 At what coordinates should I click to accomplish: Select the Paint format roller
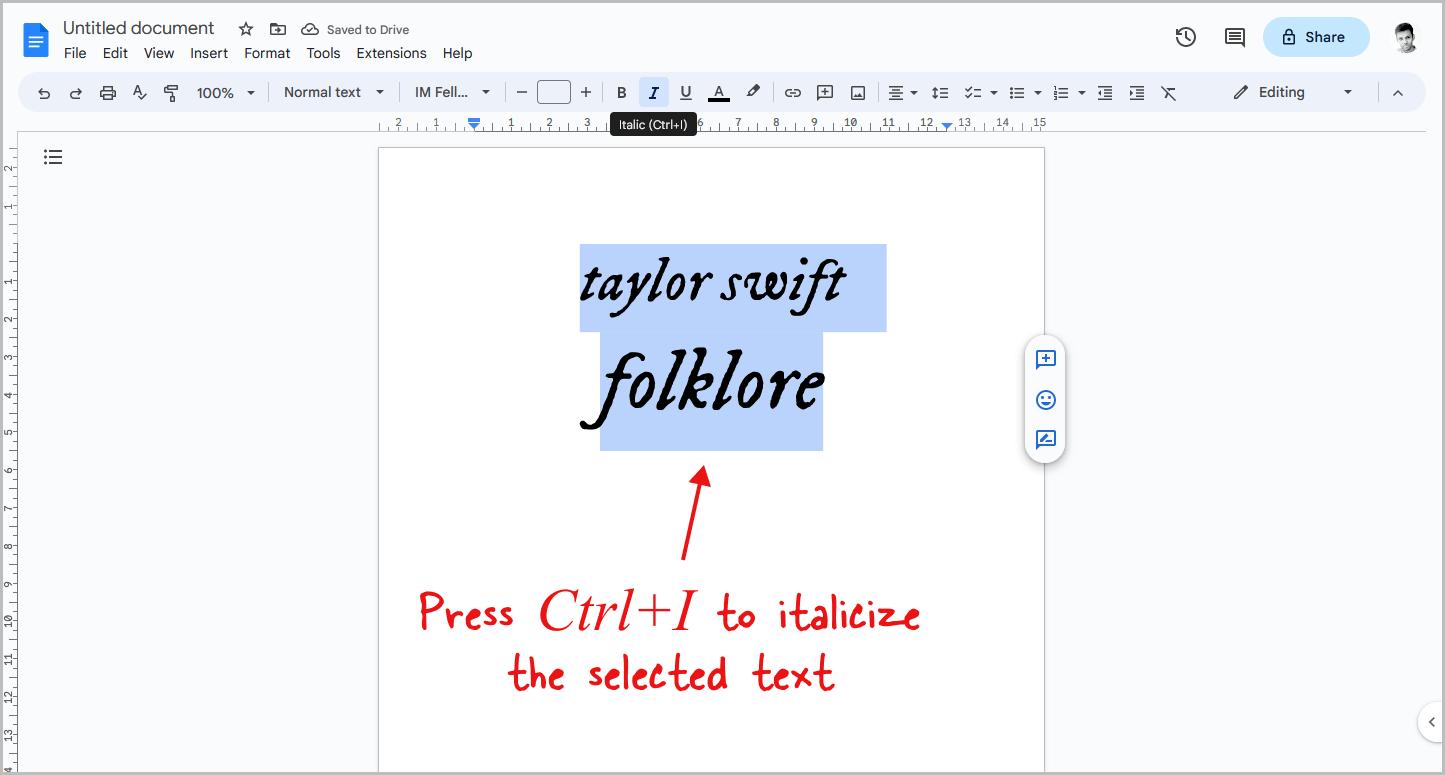point(171,93)
